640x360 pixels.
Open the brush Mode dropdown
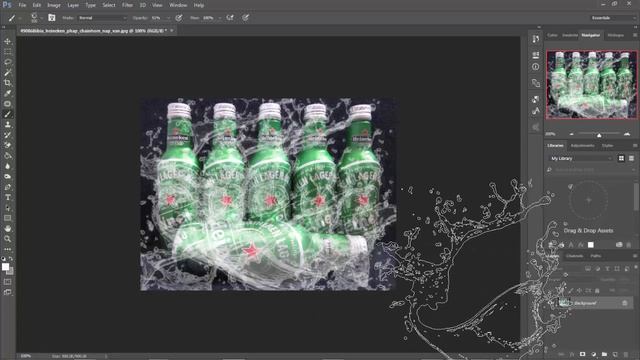tap(102, 18)
